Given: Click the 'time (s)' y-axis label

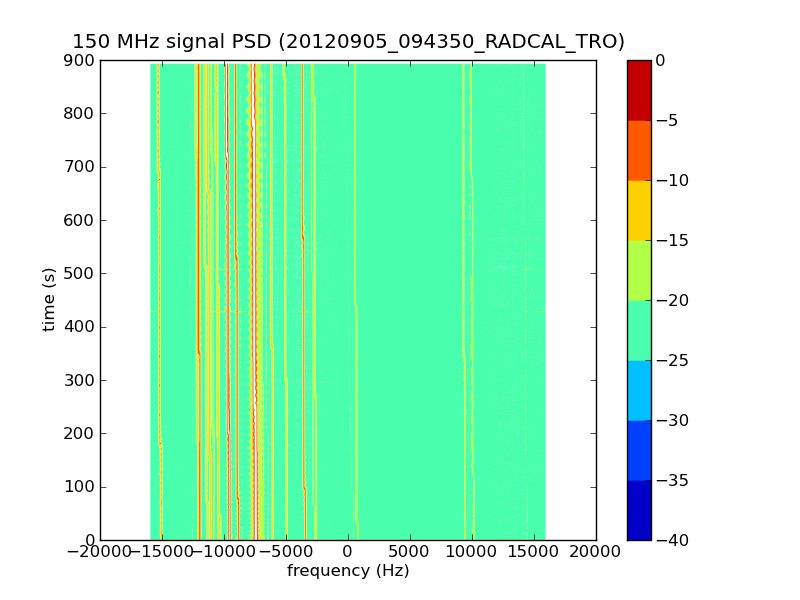Looking at the screenshot, I should [48, 300].
